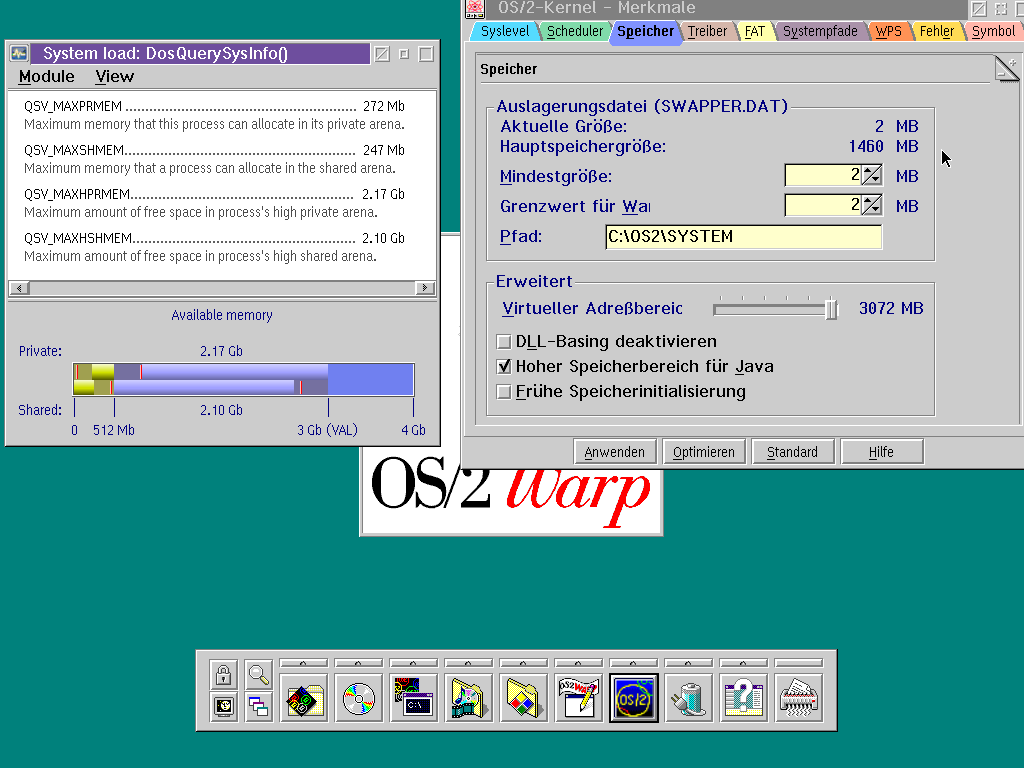Enable Frühe Speicherinitialisierung checkbox

pyautogui.click(x=504, y=391)
